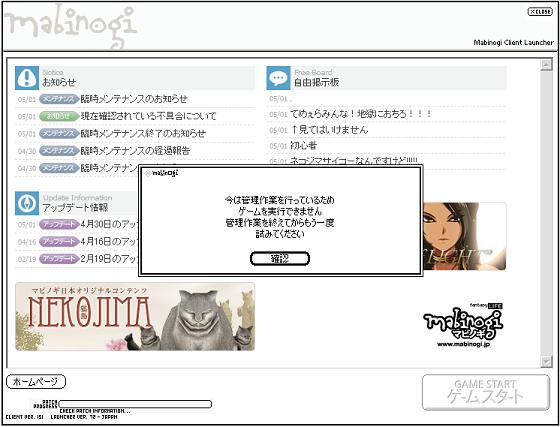This screenshot has width=560, height=427.
Task: Open board post ↑見てはいけません
Action: (x=329, y=130)
